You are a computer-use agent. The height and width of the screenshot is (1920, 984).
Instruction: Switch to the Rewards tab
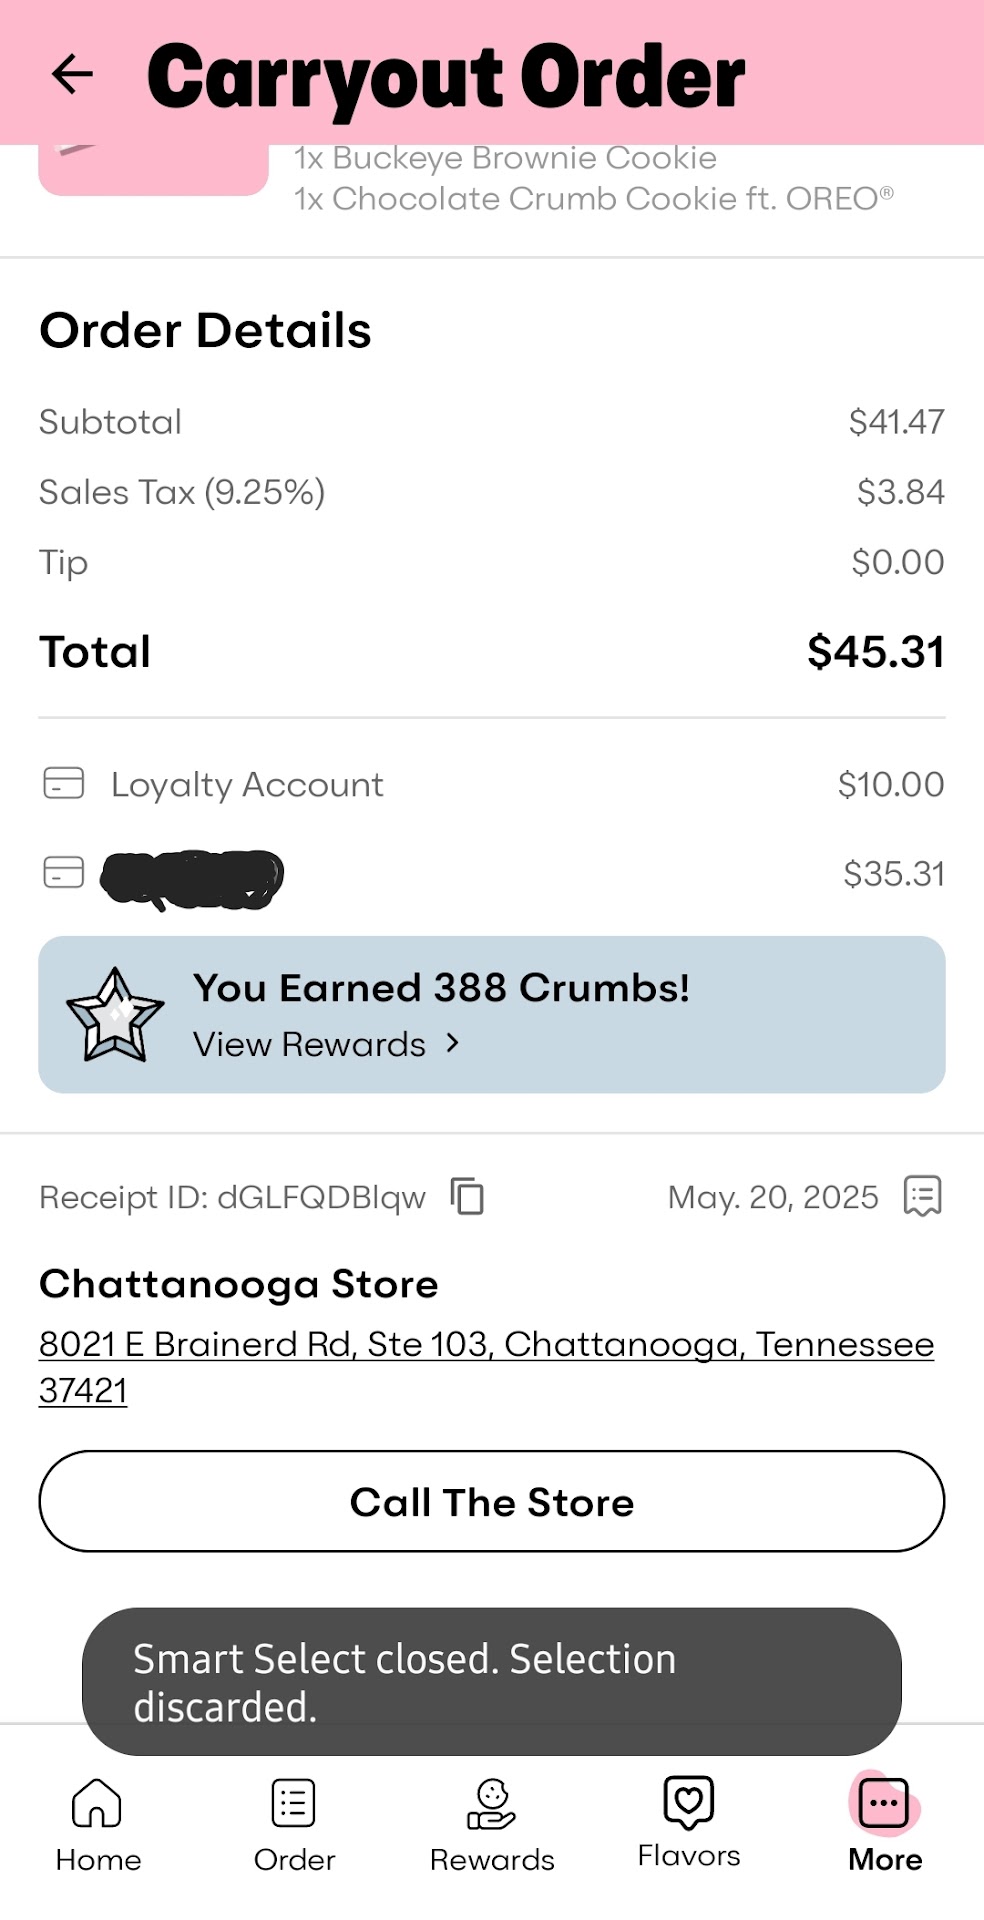492,1824
